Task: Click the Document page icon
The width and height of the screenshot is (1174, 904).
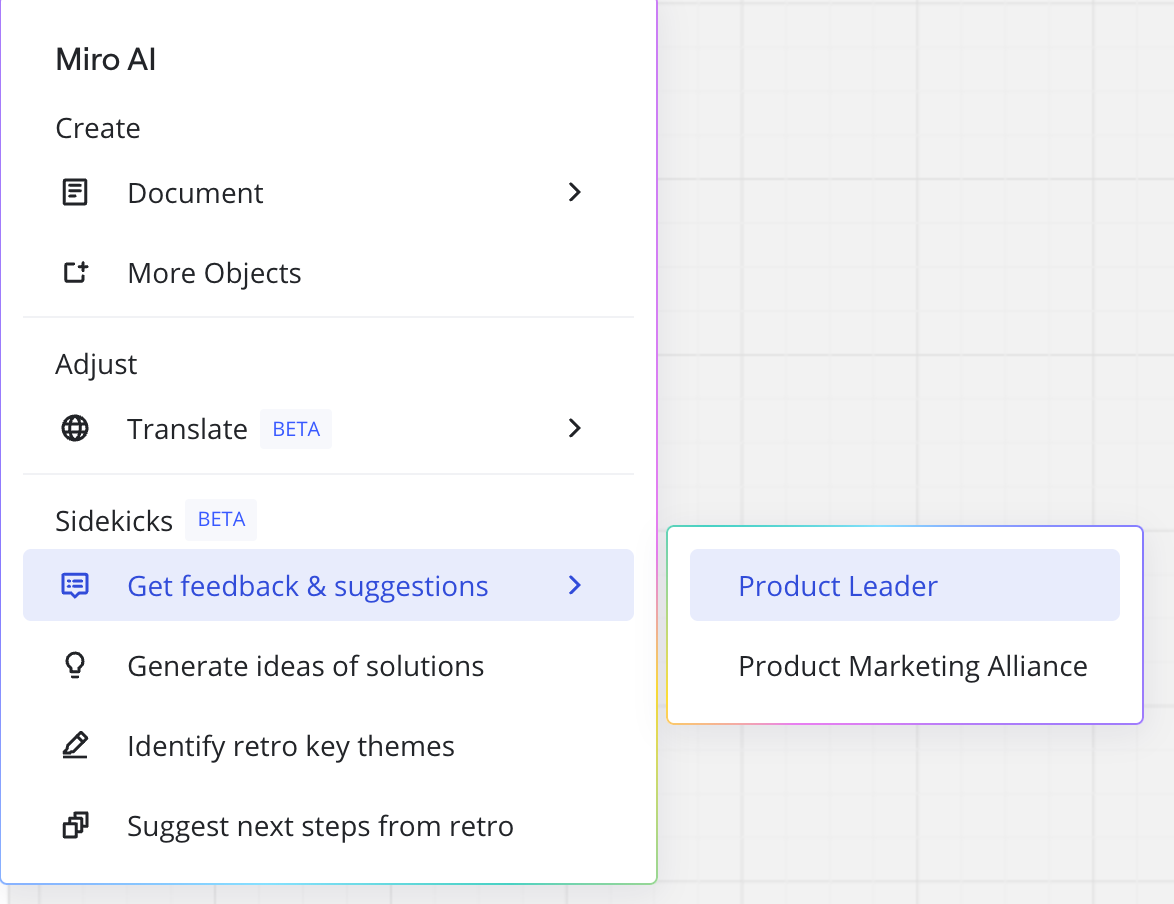Action: [75, 193]
